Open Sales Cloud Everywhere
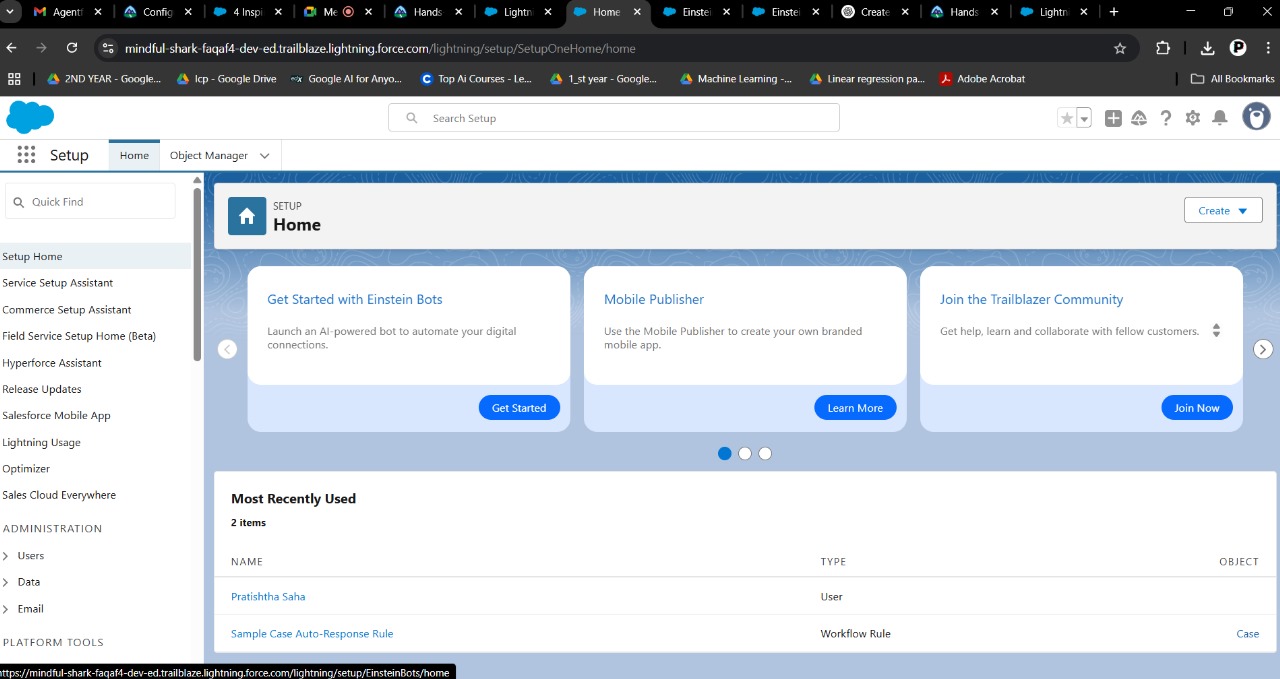This screenshot has width=1280, height=679. point(59,495)
